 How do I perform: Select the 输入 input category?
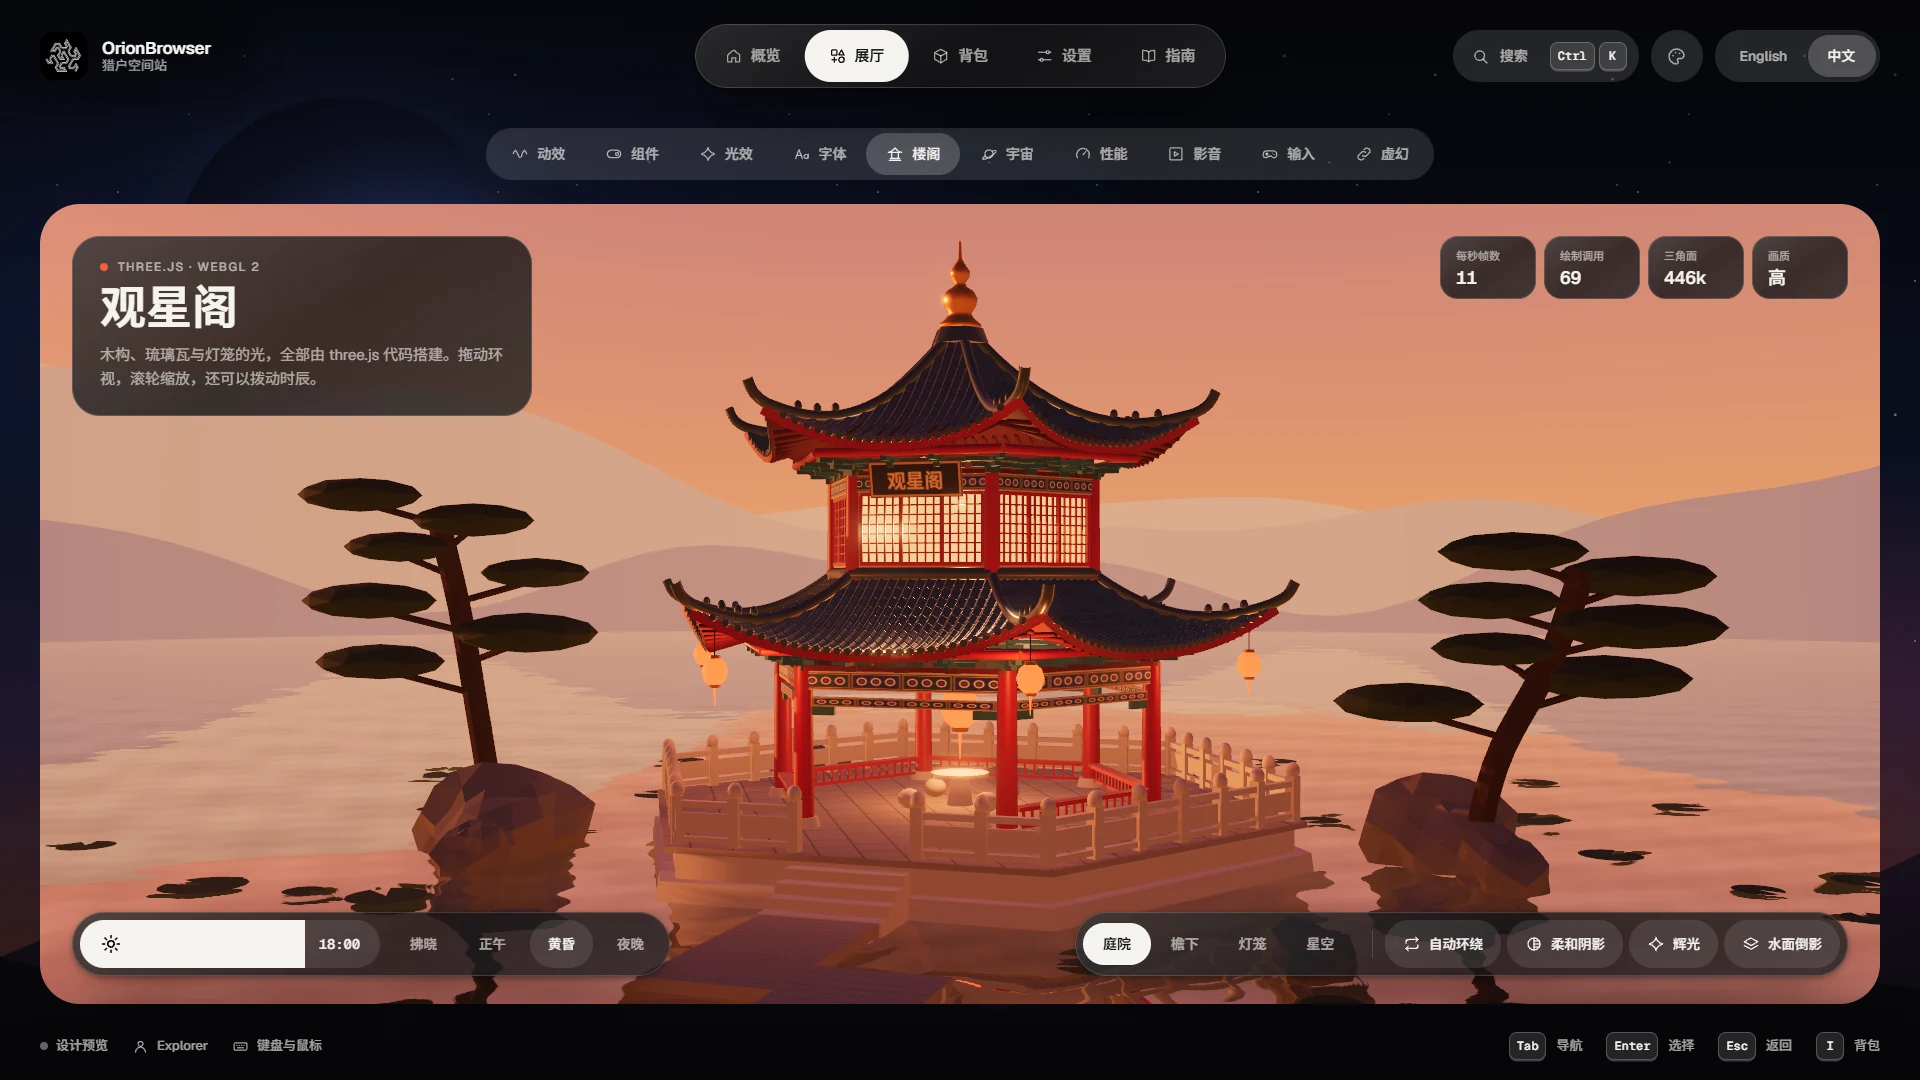coord(1288,154)
